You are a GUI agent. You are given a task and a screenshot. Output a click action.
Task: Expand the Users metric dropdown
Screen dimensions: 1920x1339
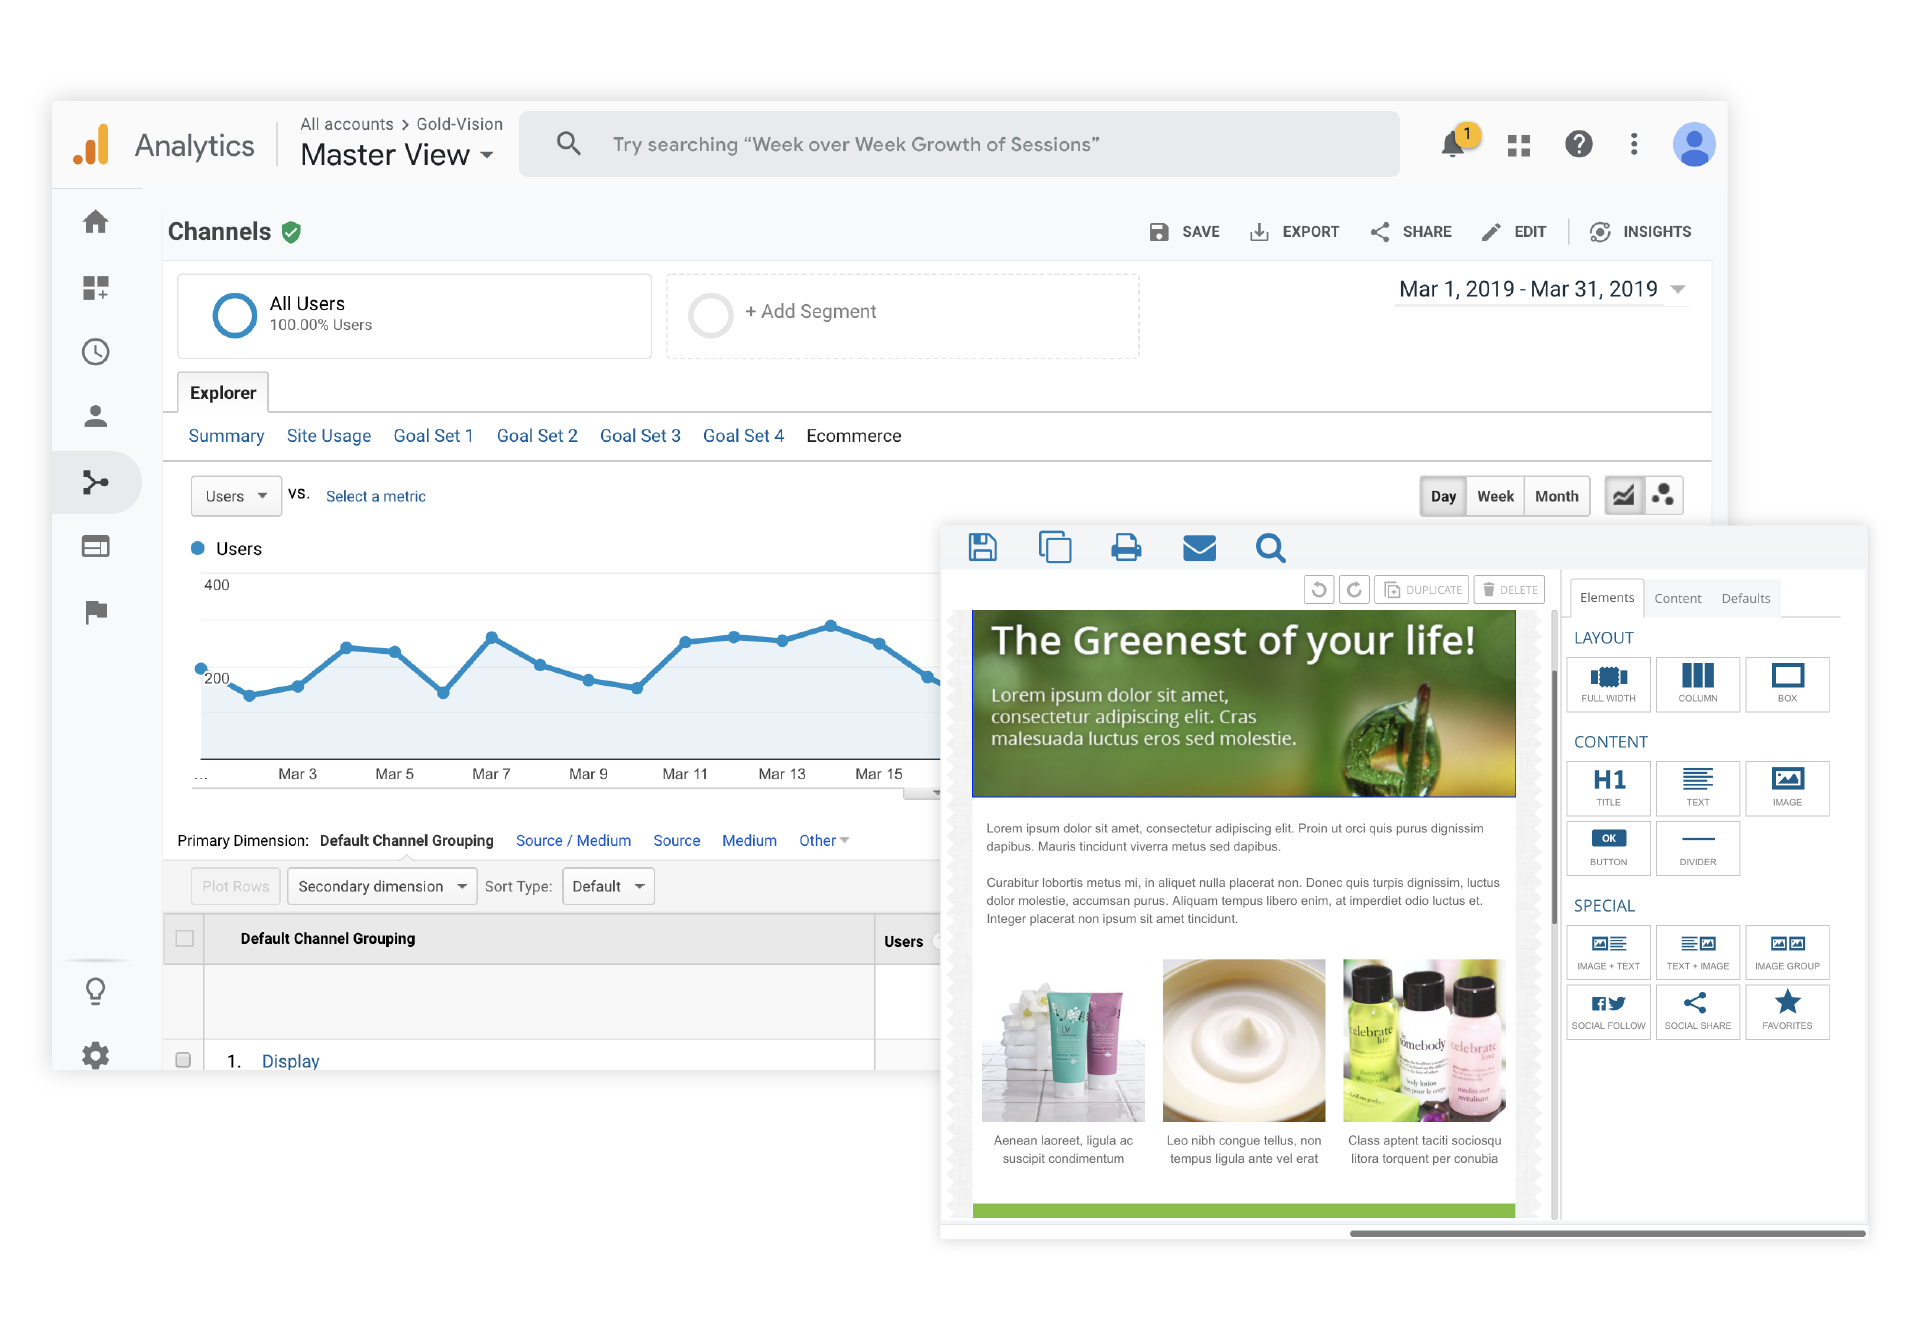point(236,496)
